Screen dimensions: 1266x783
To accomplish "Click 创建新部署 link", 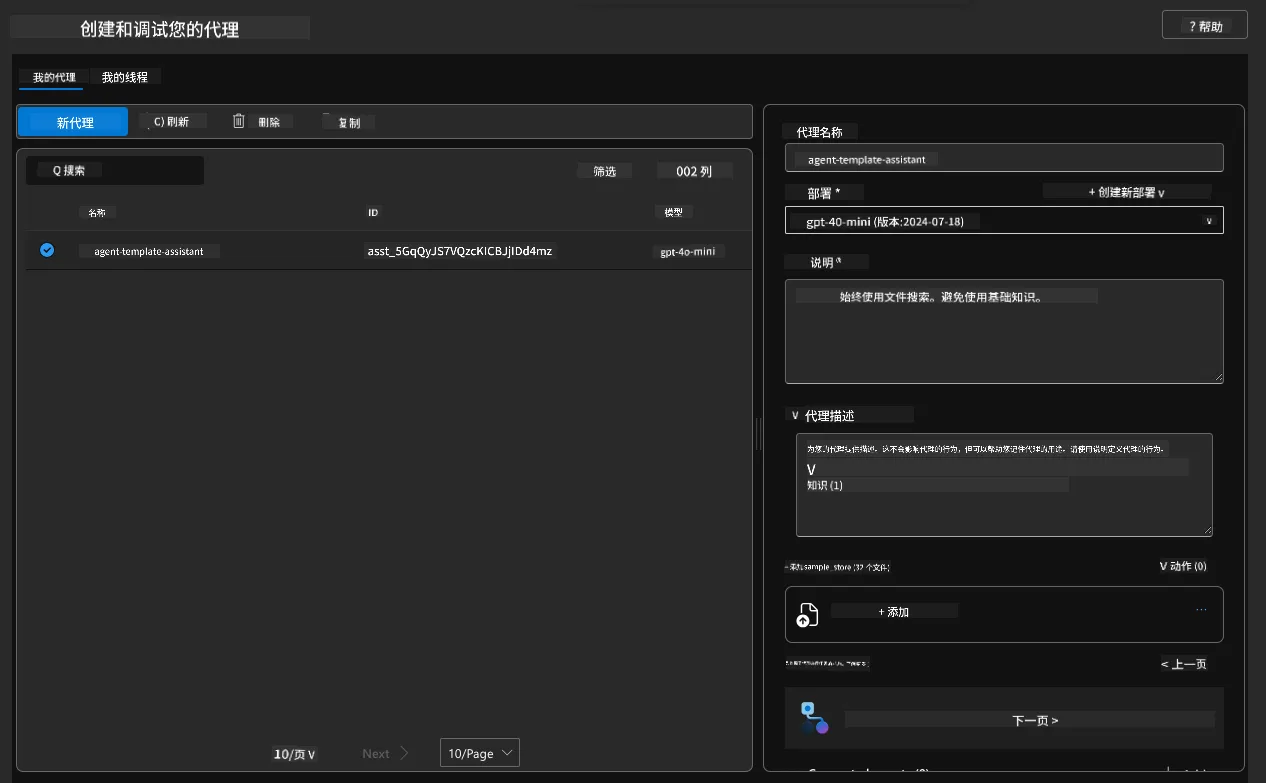I will pyautogui.click(x=1127, y=191).
